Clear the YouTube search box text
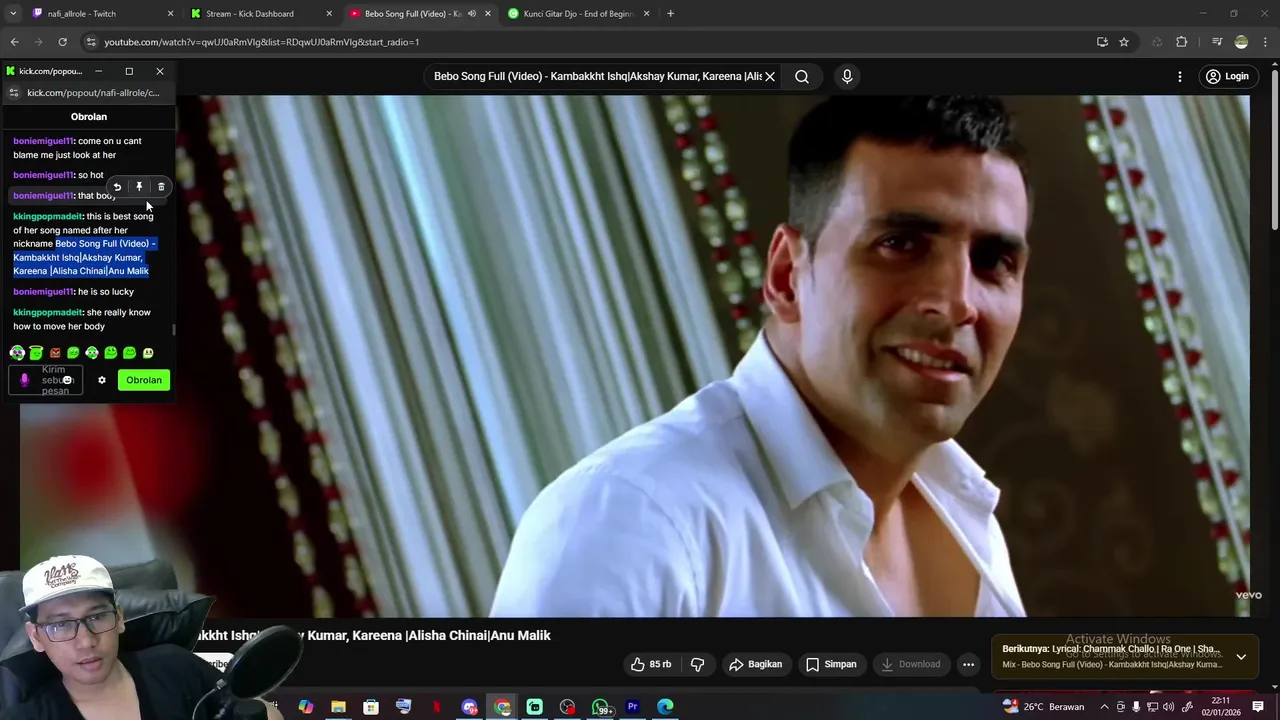This screenshot has width=1280, height=720. point(770,76)
